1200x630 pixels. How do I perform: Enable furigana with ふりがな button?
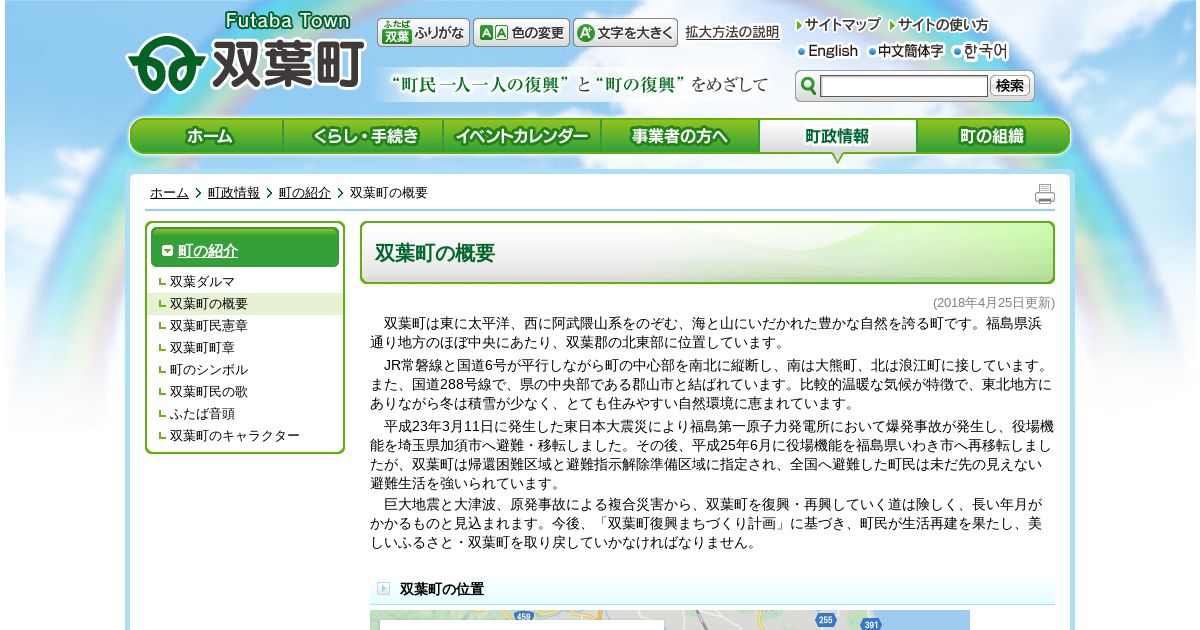point(423,33)
